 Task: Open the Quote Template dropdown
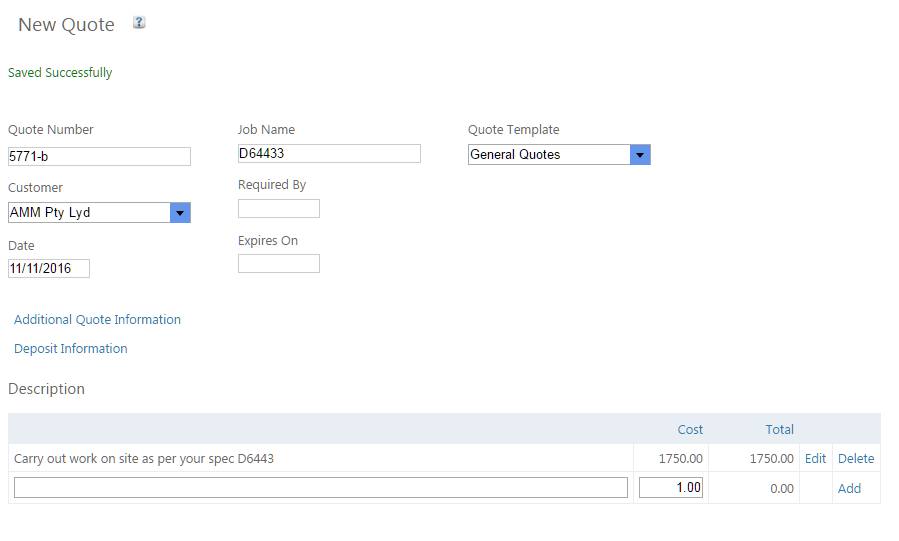[x=640, y=155]
